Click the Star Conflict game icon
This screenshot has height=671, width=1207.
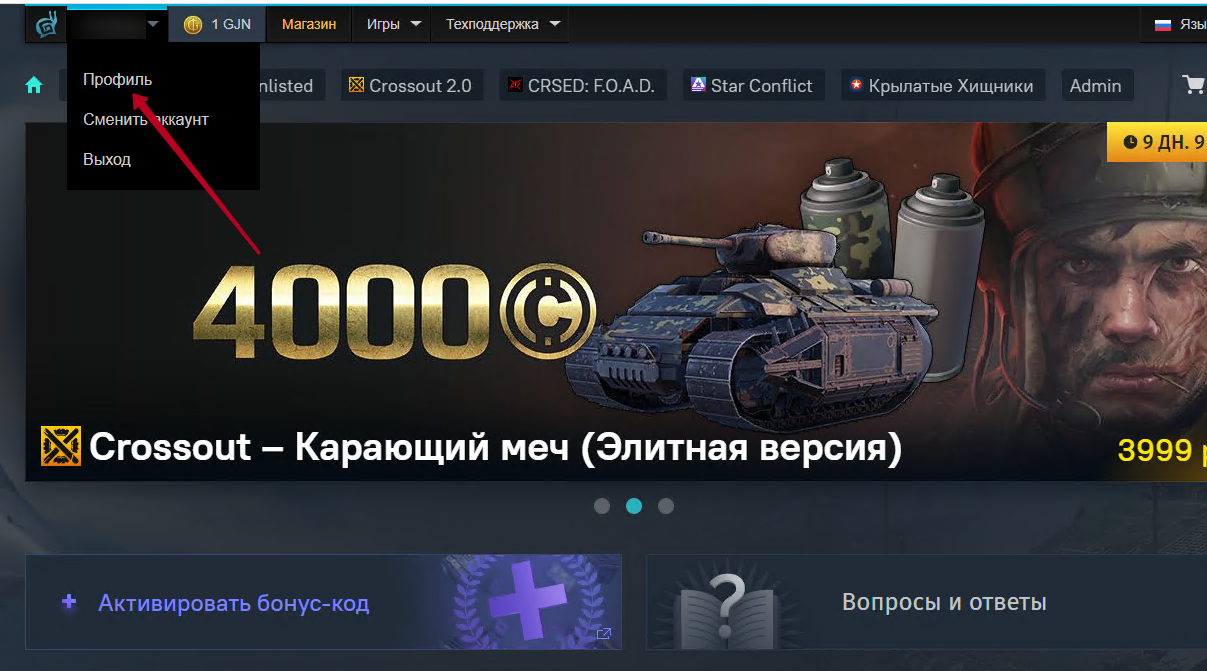pos(699,85)
